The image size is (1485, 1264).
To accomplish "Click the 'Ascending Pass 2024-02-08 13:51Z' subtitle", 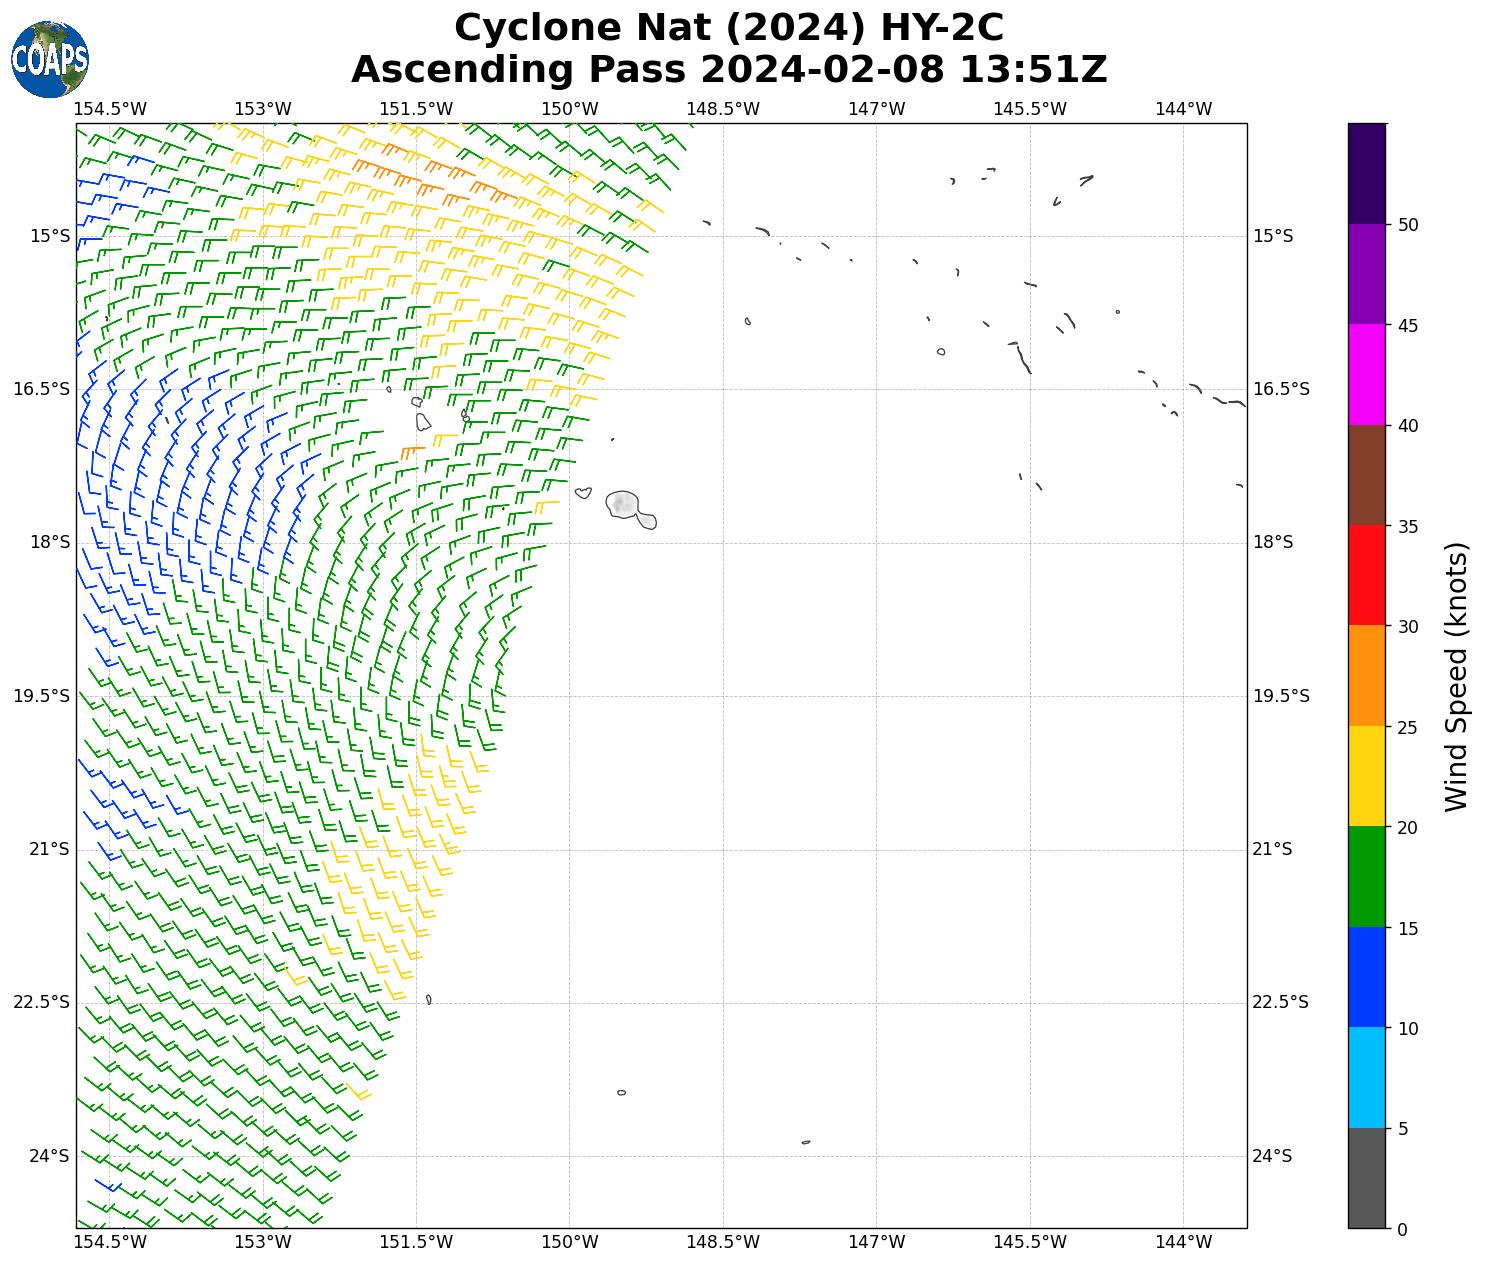I will point(728,70).
